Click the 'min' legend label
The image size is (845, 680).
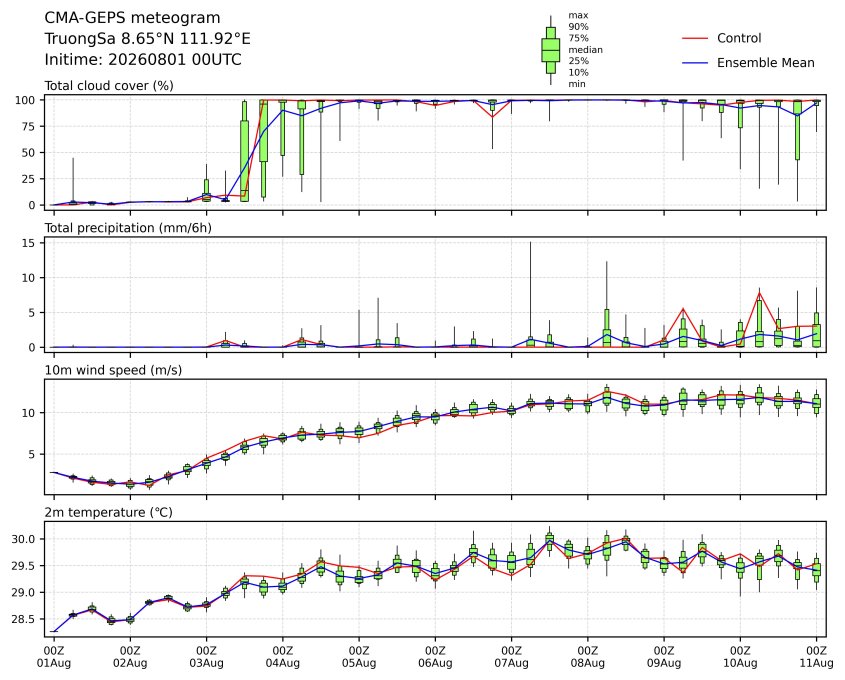tap(577, 84)
